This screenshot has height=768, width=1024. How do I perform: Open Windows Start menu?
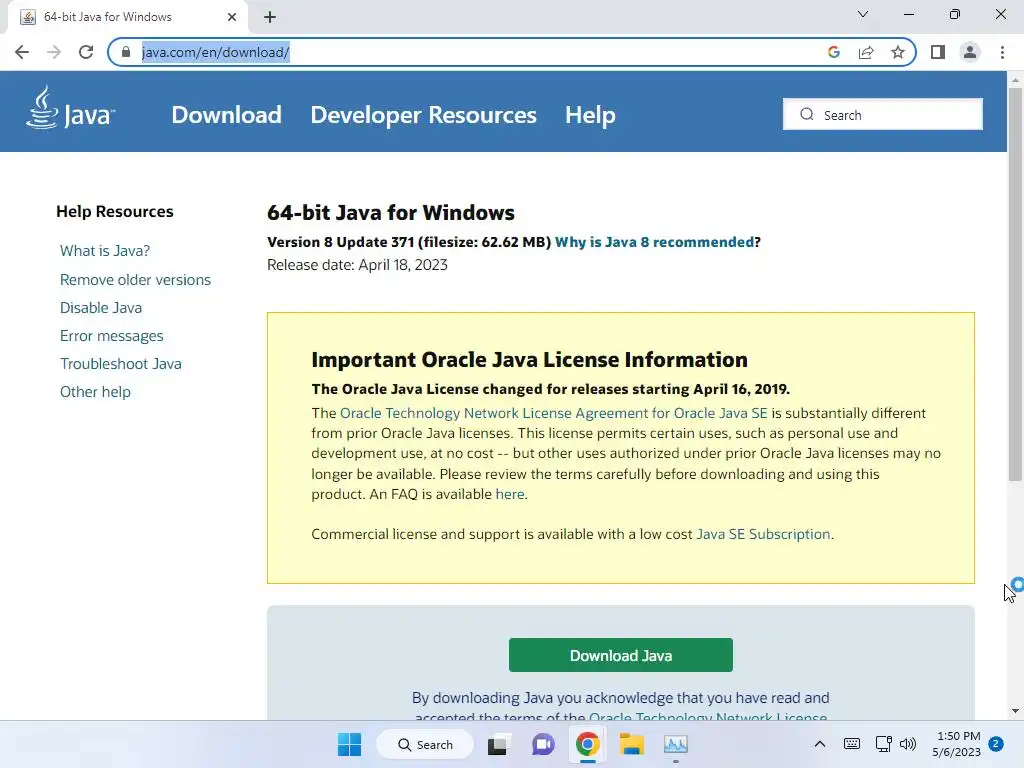coord(349,744)
